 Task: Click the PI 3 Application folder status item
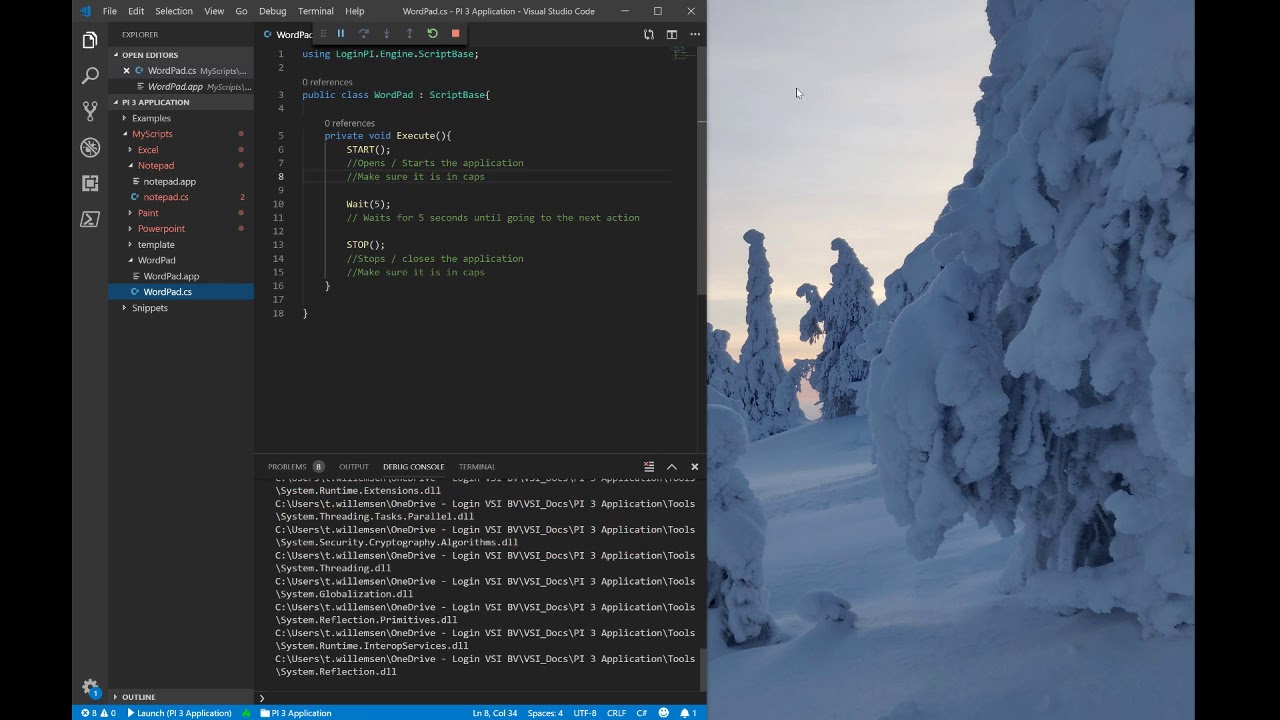click(295, 713)
